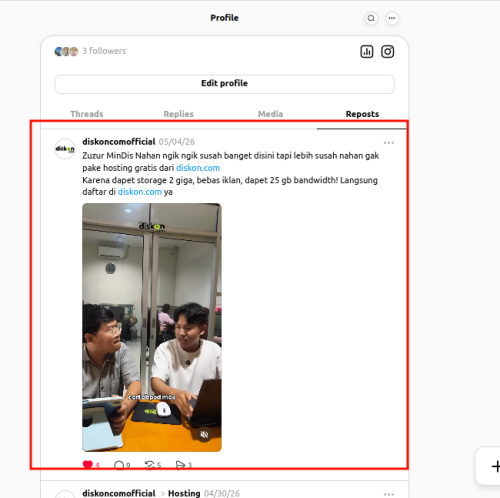Open more options on the 05/04/26 post

(x=389, y=143)
